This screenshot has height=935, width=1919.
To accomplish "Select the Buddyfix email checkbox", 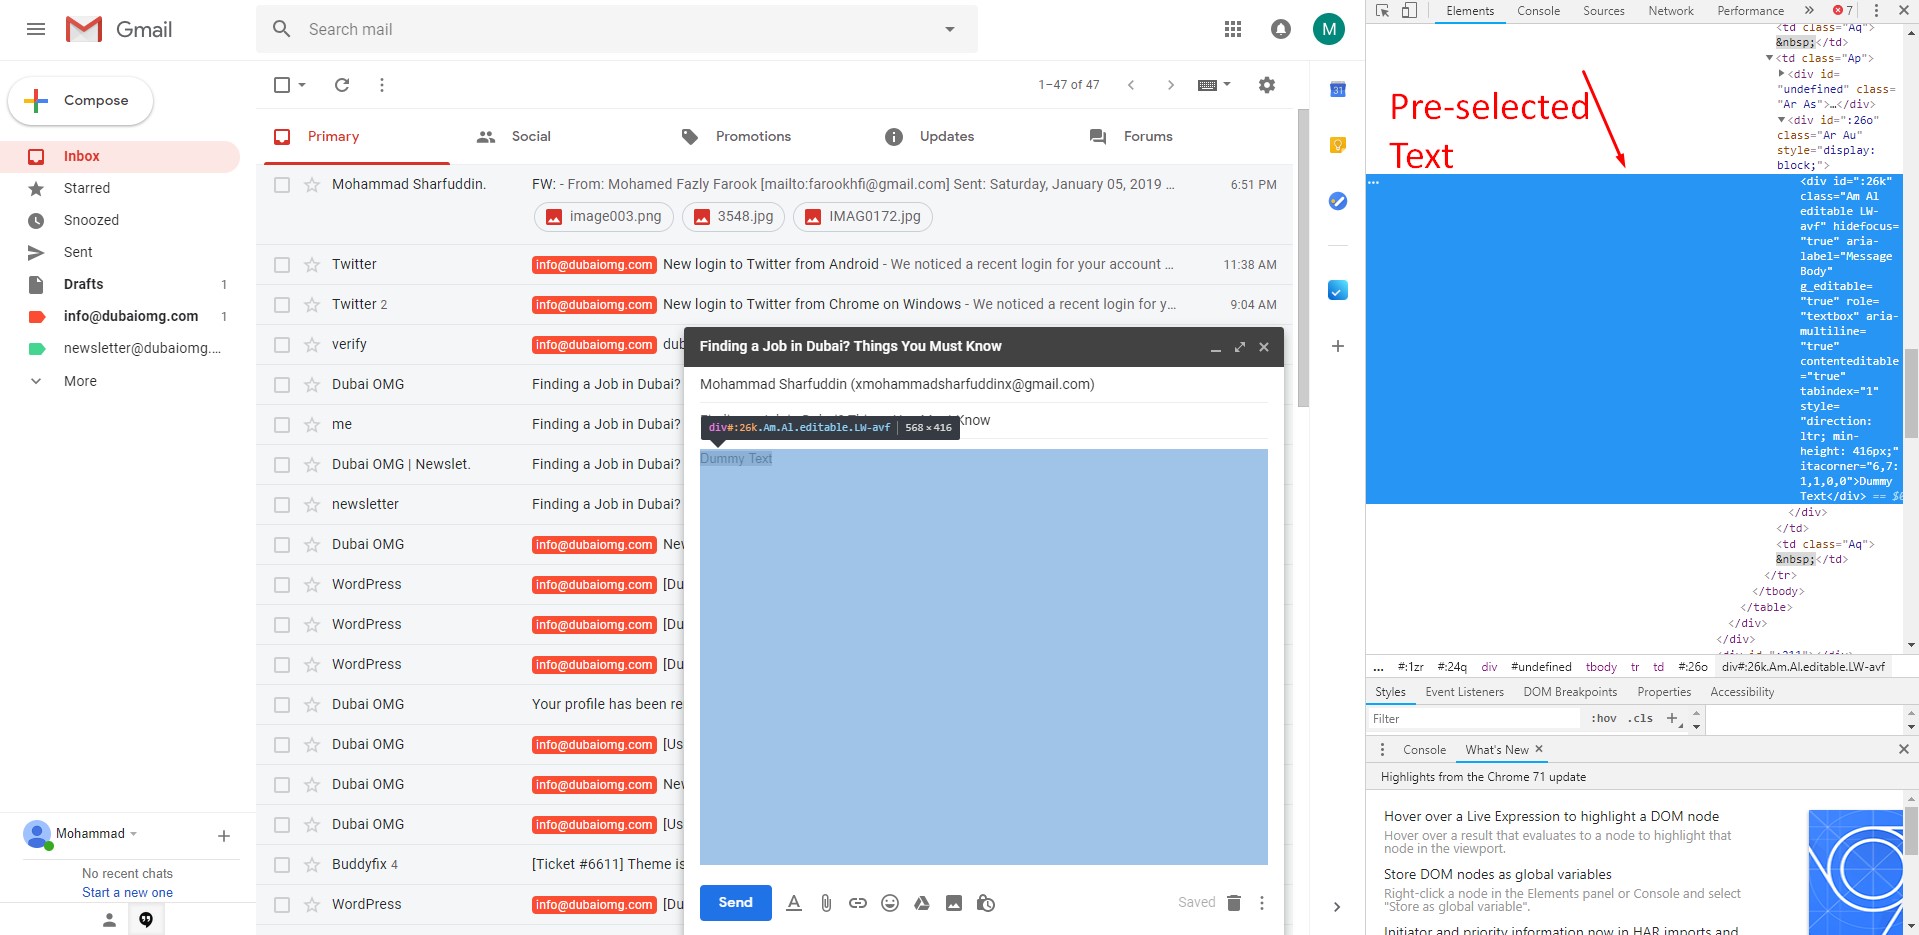I will tap(282, 865).
